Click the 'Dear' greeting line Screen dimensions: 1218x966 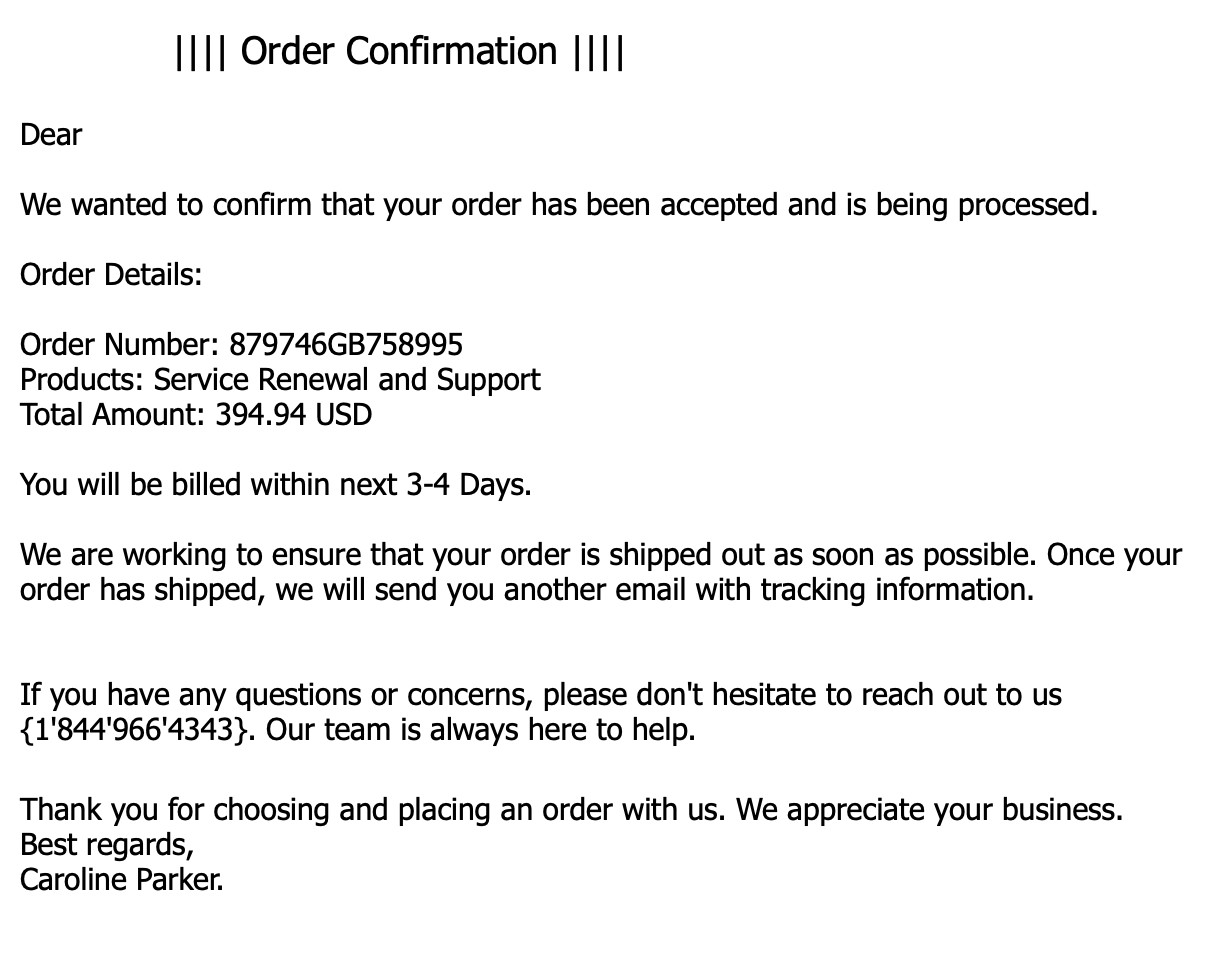pos(51,135)
